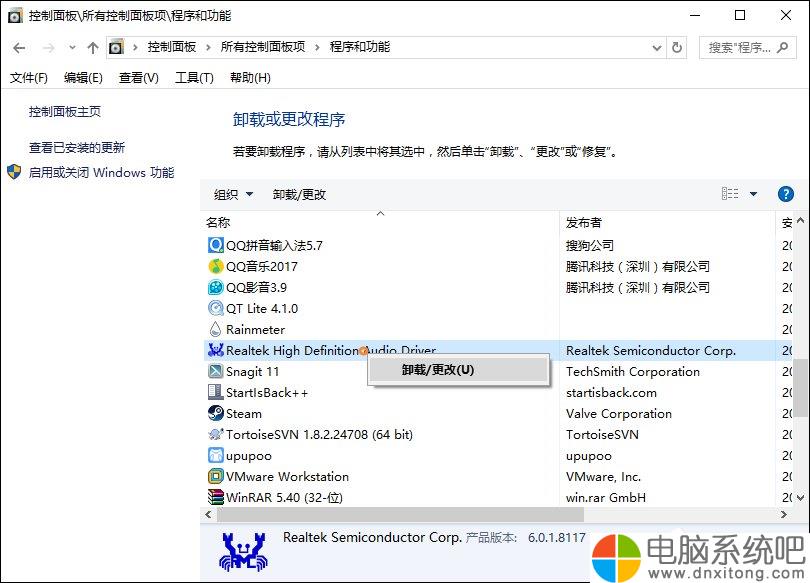Open the view options dropdown arrow
The height and width of the screenshot is (583, 810).
(753, 194)
